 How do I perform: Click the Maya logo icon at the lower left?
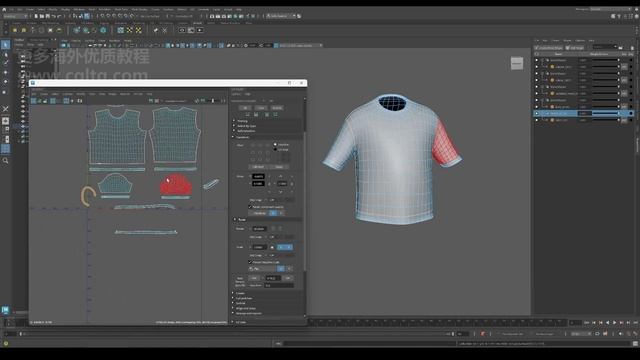click(x=5, y=310)
